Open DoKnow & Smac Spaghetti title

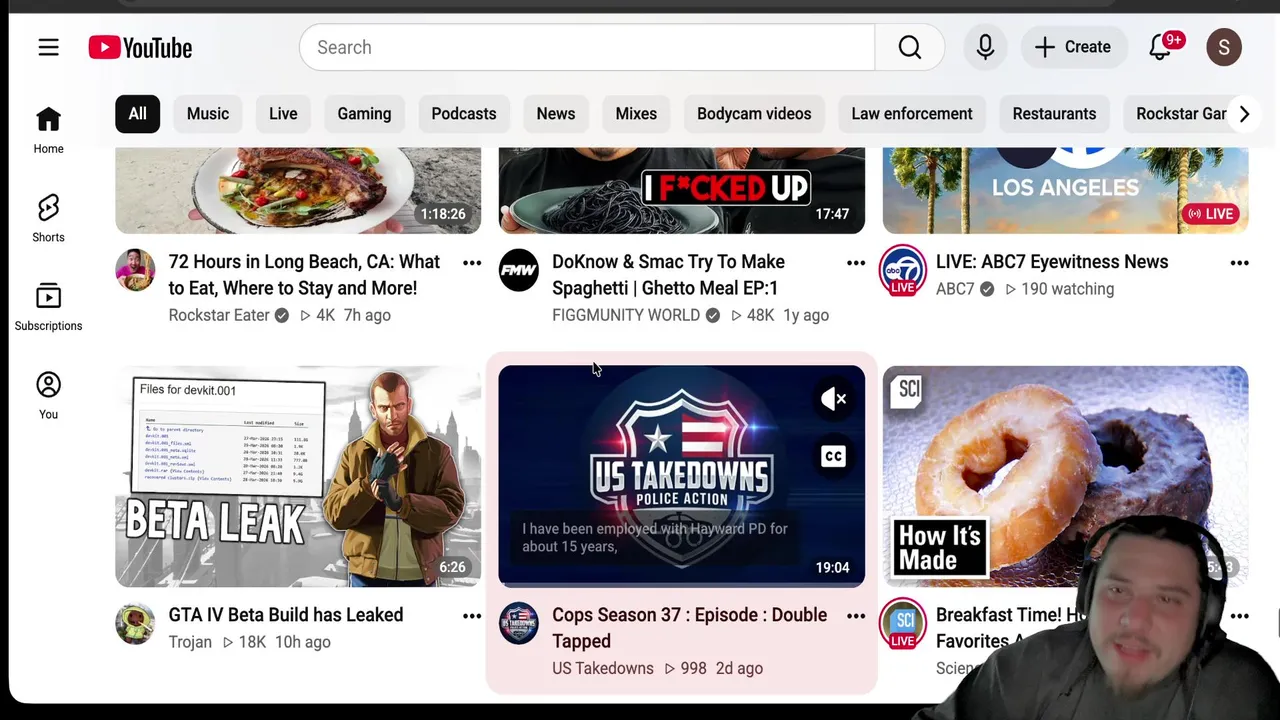[668, 275]
